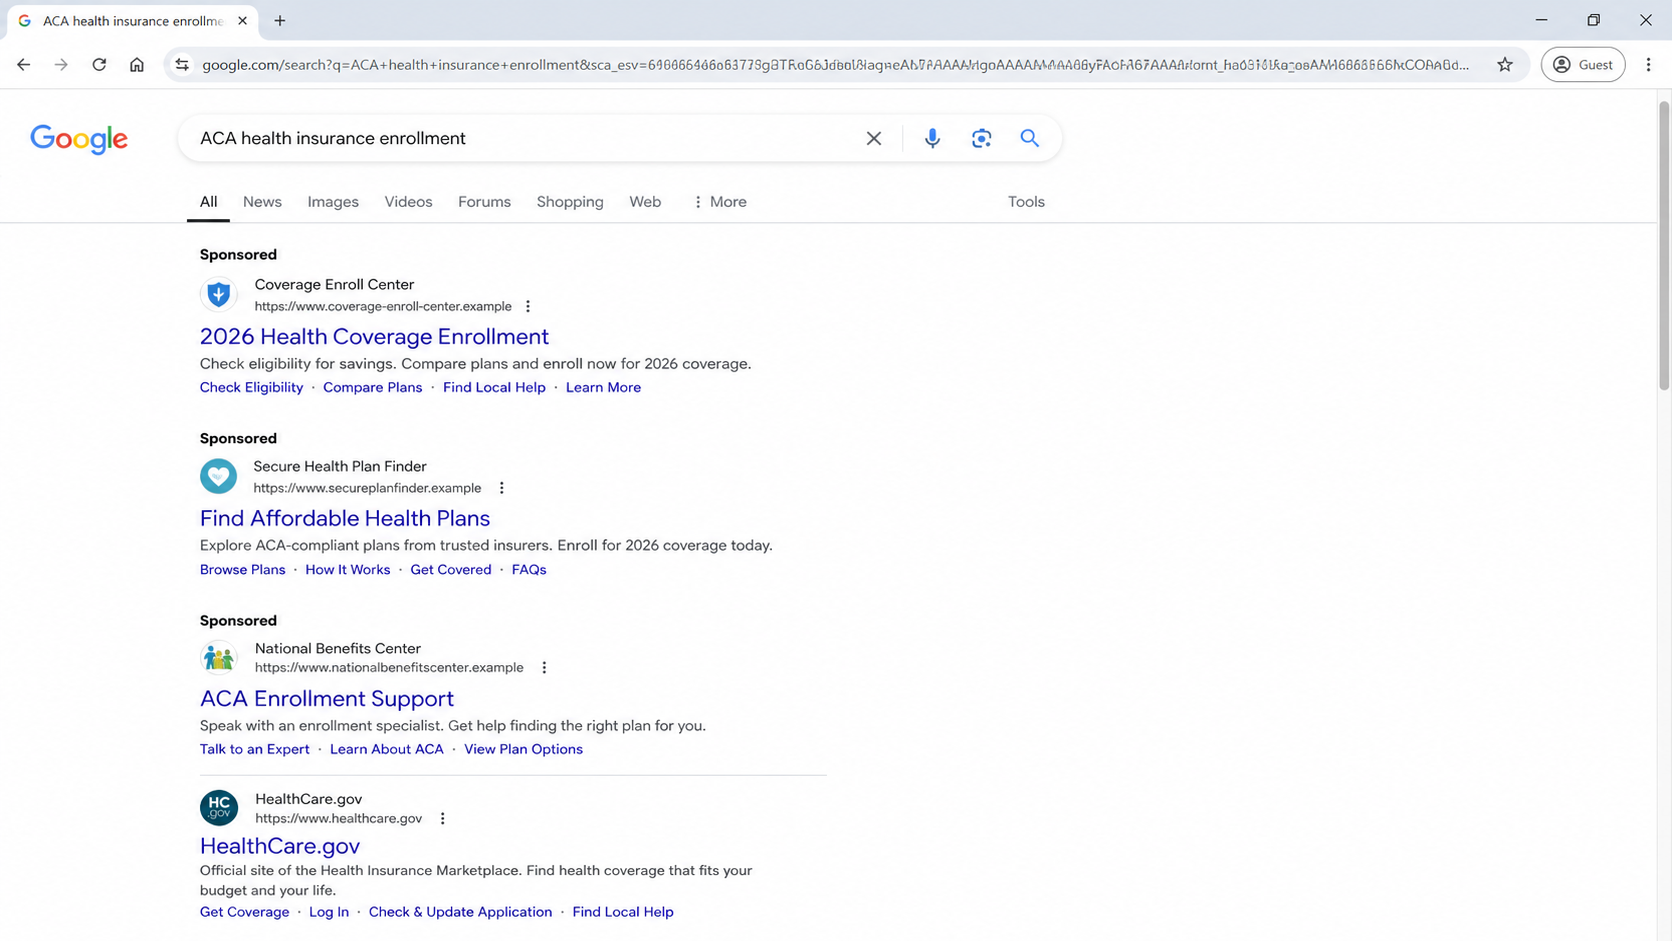This screenshot has height=941, width=1672.
Task: Open options menu beside coverage-enroll-center URL
Action: (528, 306)
